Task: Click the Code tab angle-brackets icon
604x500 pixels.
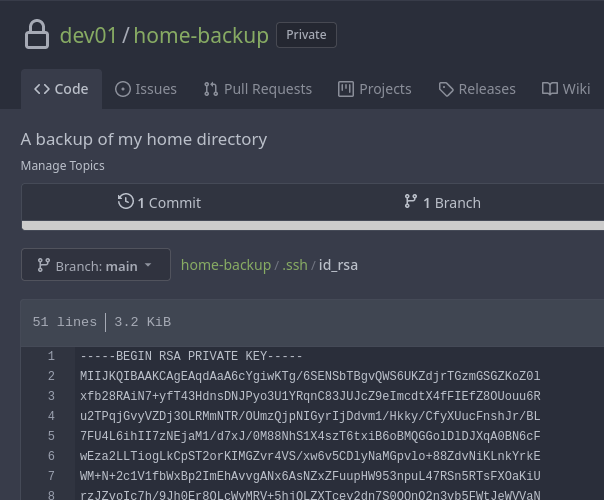Action: click(42, 89)
